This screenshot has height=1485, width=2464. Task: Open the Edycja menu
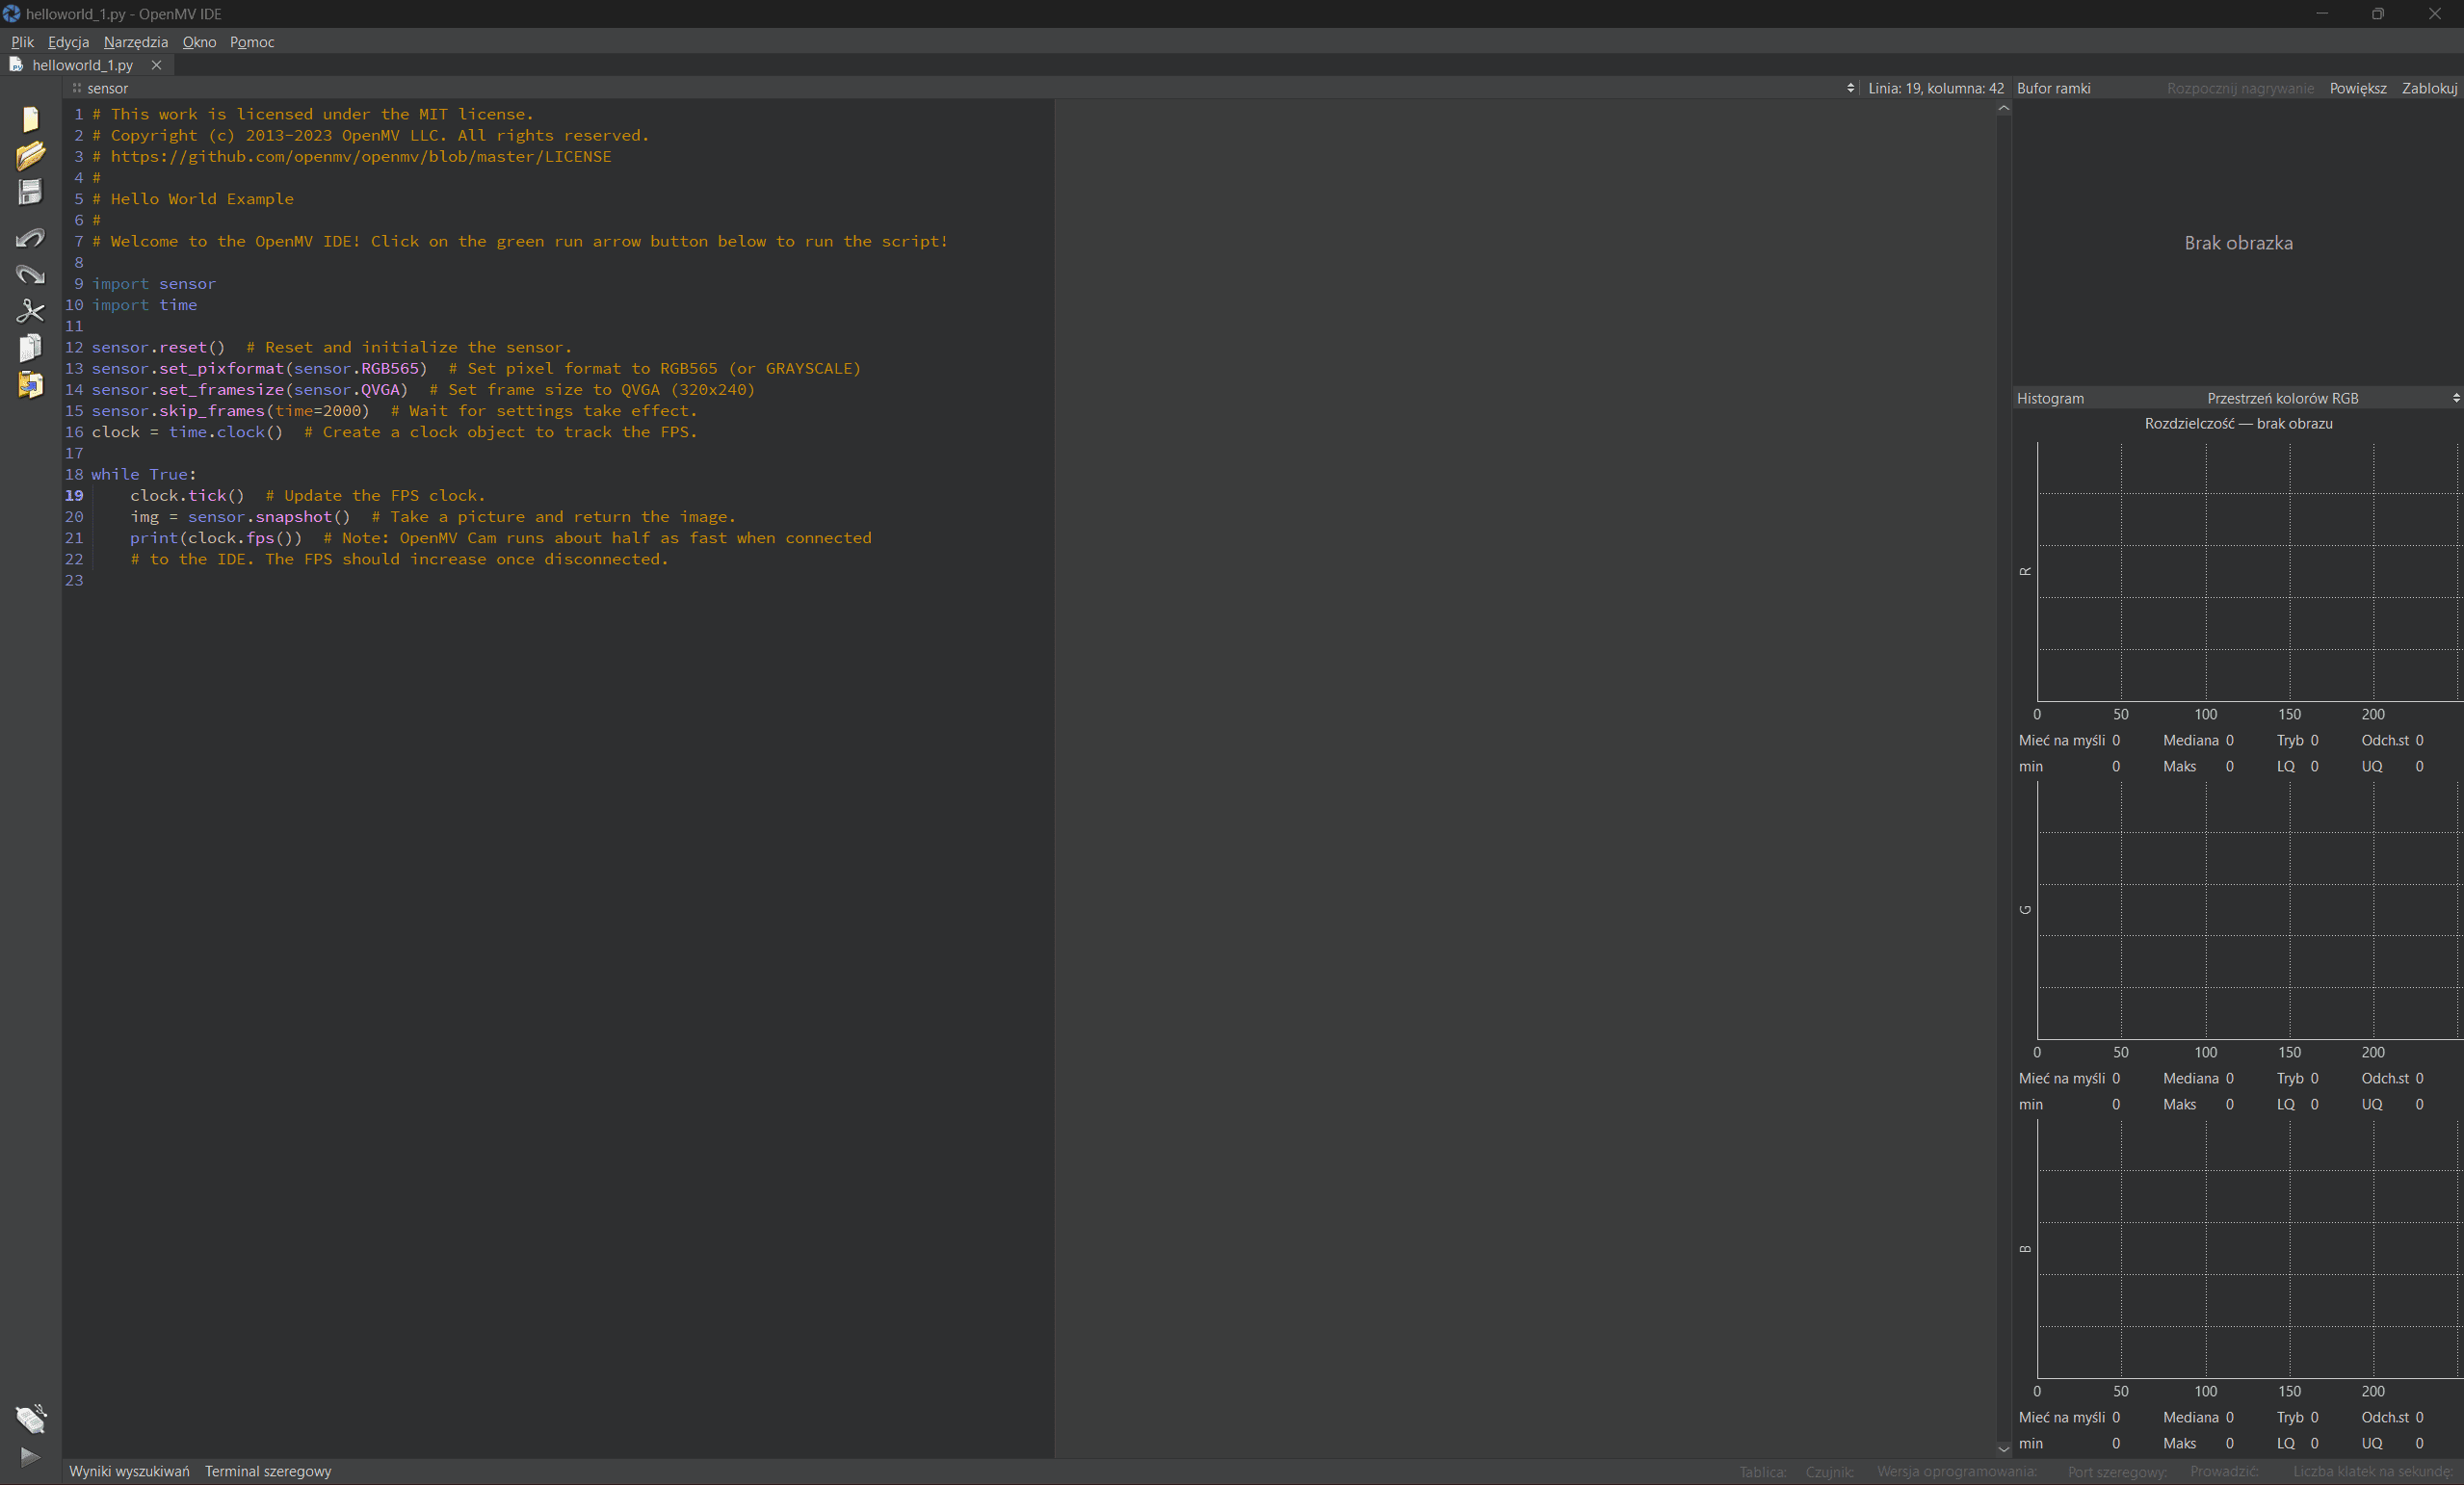(x=68, y=42)
